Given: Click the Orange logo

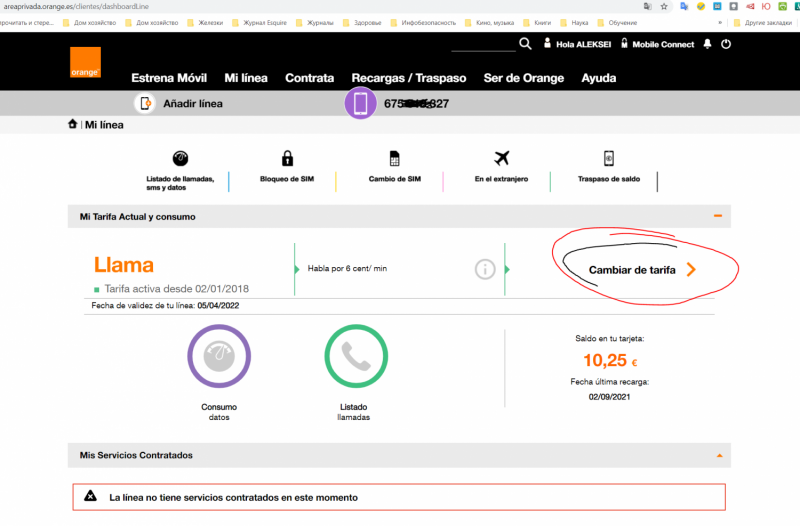Looking at the screenshot, I should tap(85, 63).
